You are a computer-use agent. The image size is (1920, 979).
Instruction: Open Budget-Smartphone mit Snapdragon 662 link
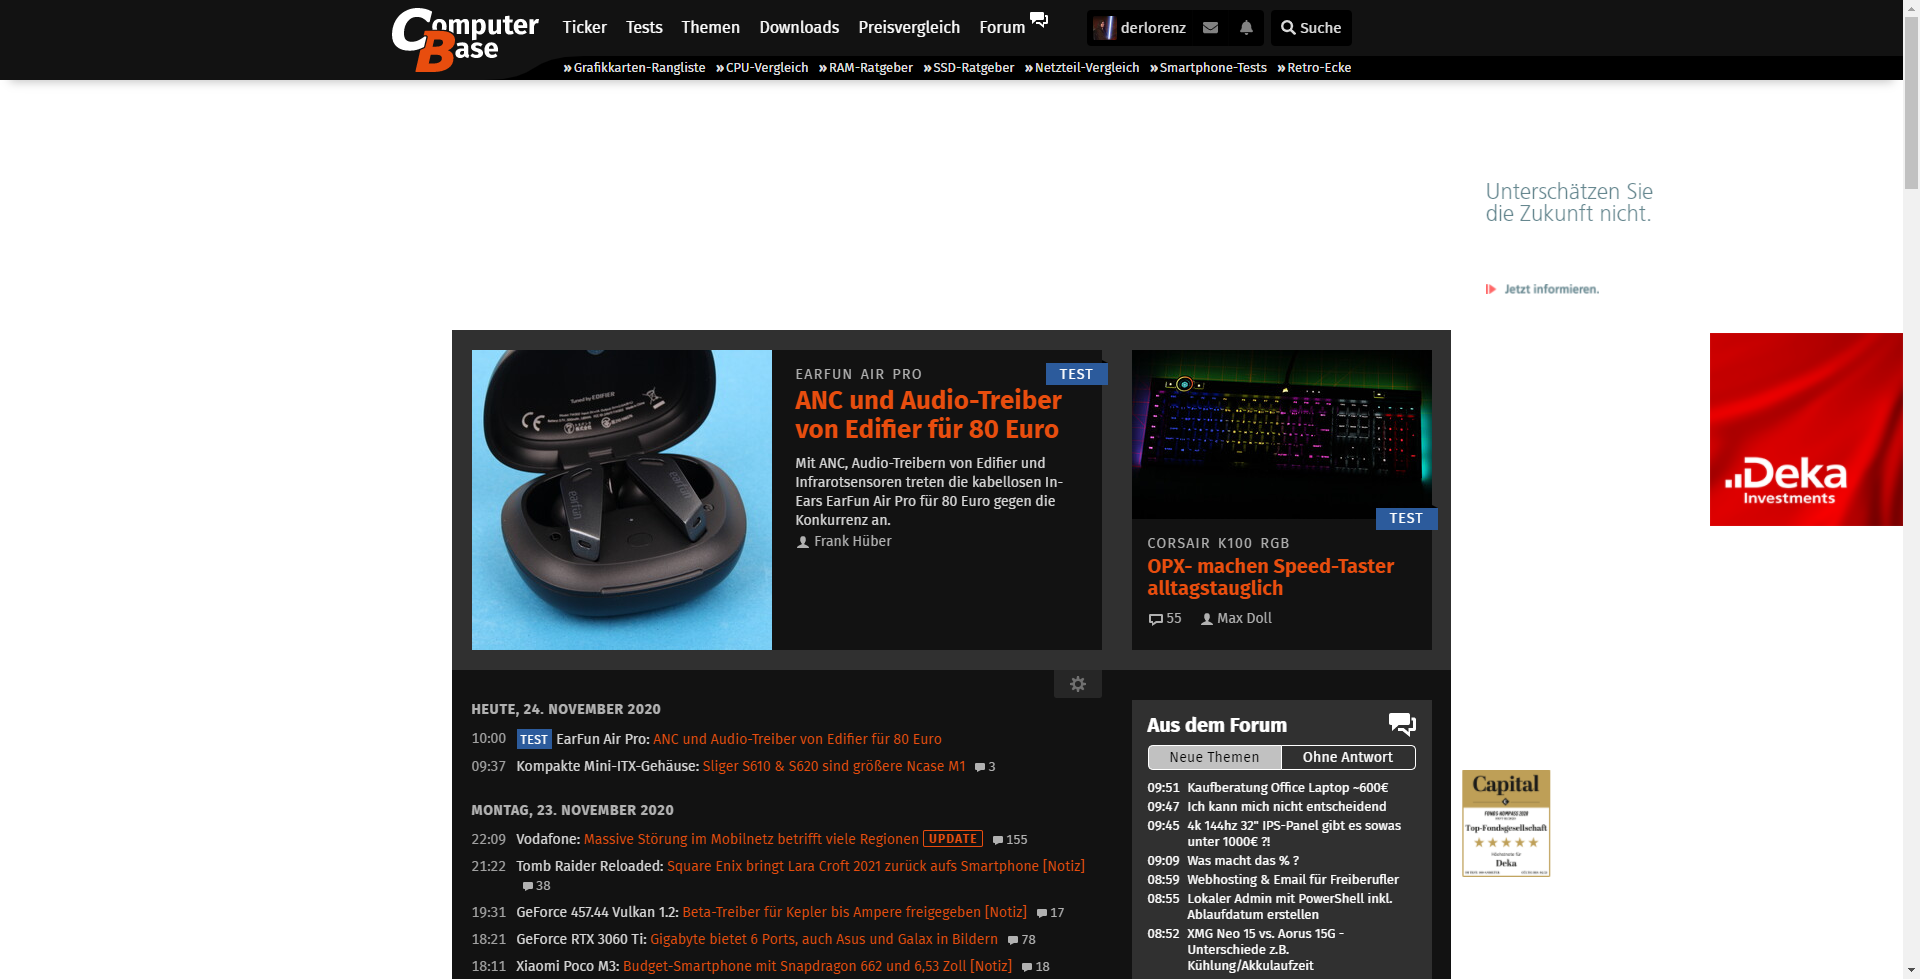pos(817,967)
